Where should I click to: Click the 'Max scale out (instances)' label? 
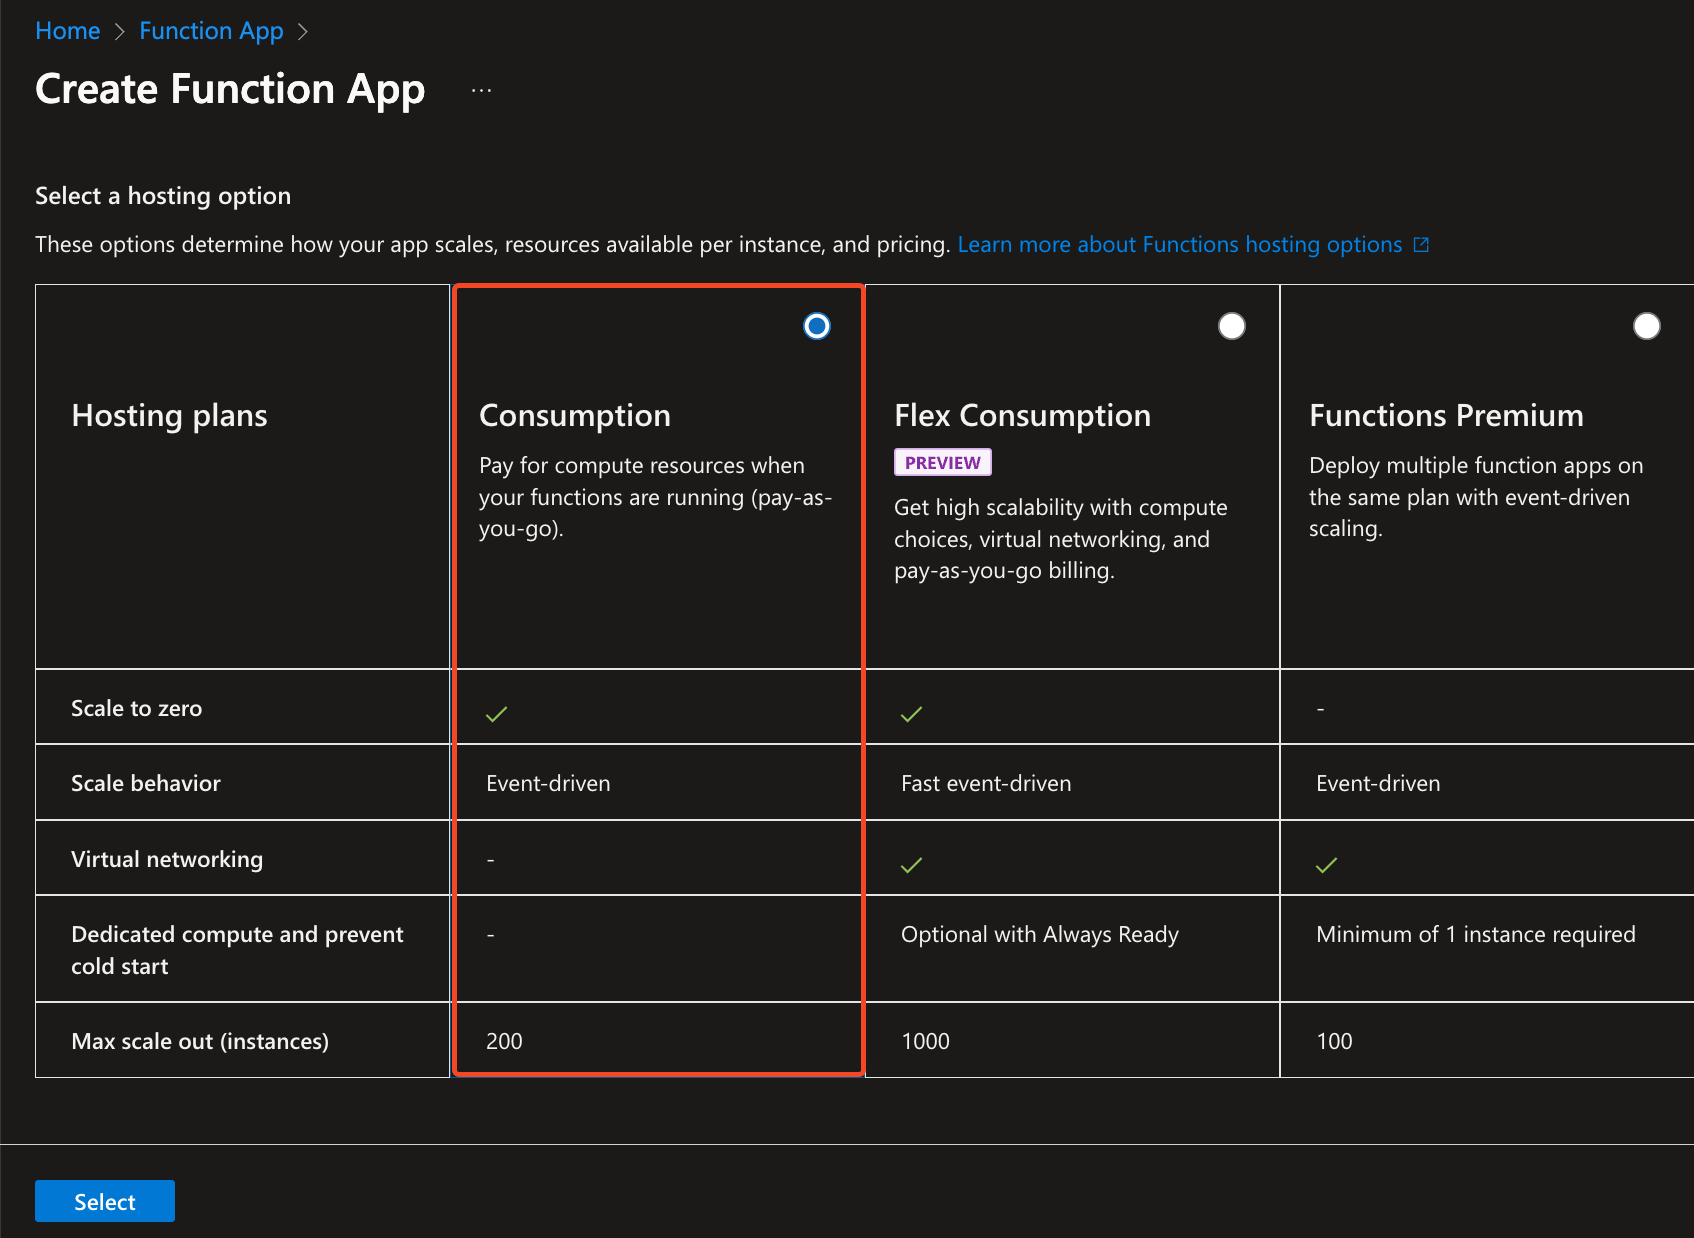tap(200, 1042)
